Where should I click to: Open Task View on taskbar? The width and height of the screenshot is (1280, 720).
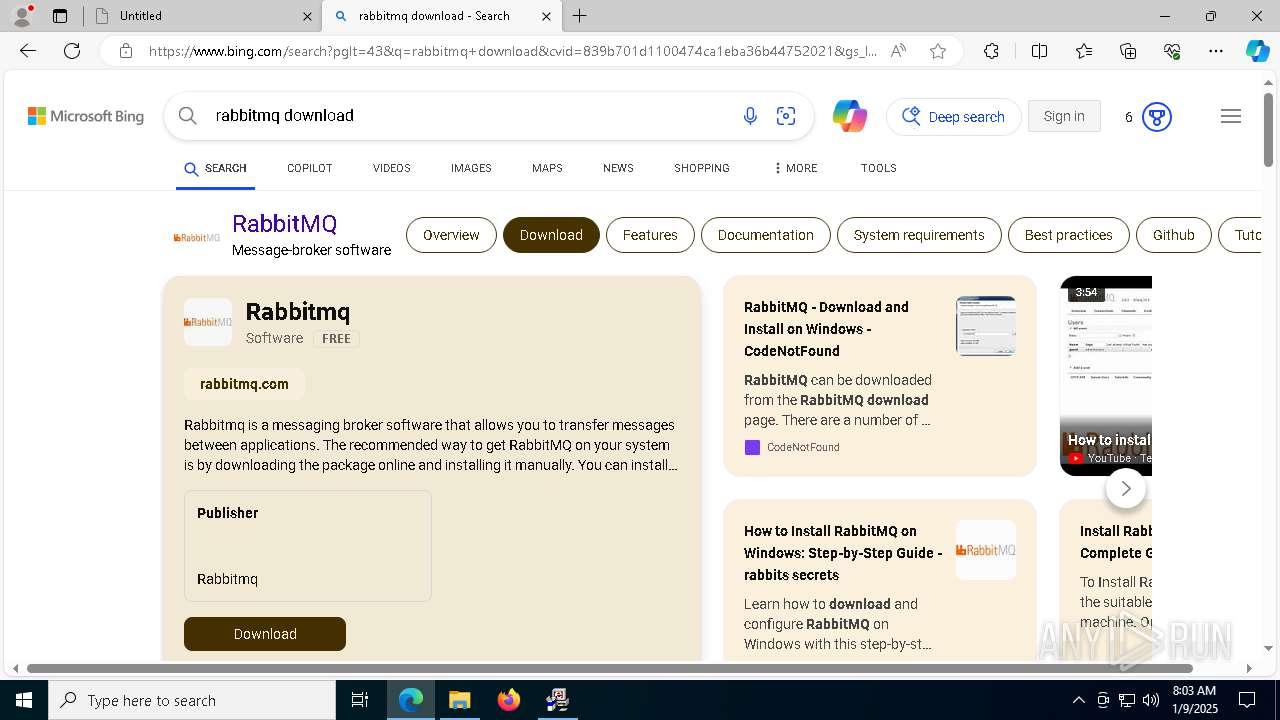360,700
